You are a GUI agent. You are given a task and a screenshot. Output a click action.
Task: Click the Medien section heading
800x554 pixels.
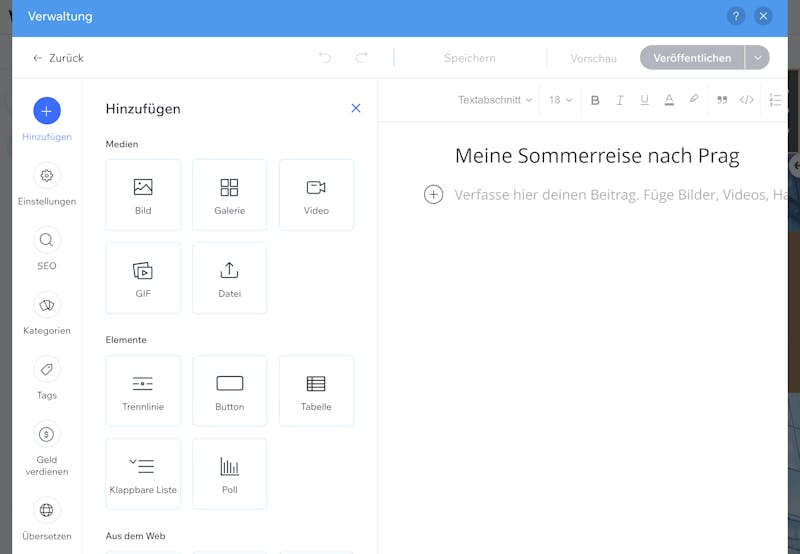122,144
